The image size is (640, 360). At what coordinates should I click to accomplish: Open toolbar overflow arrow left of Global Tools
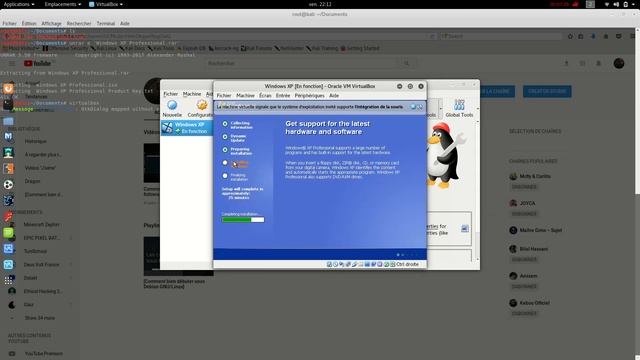click(440, 109)
